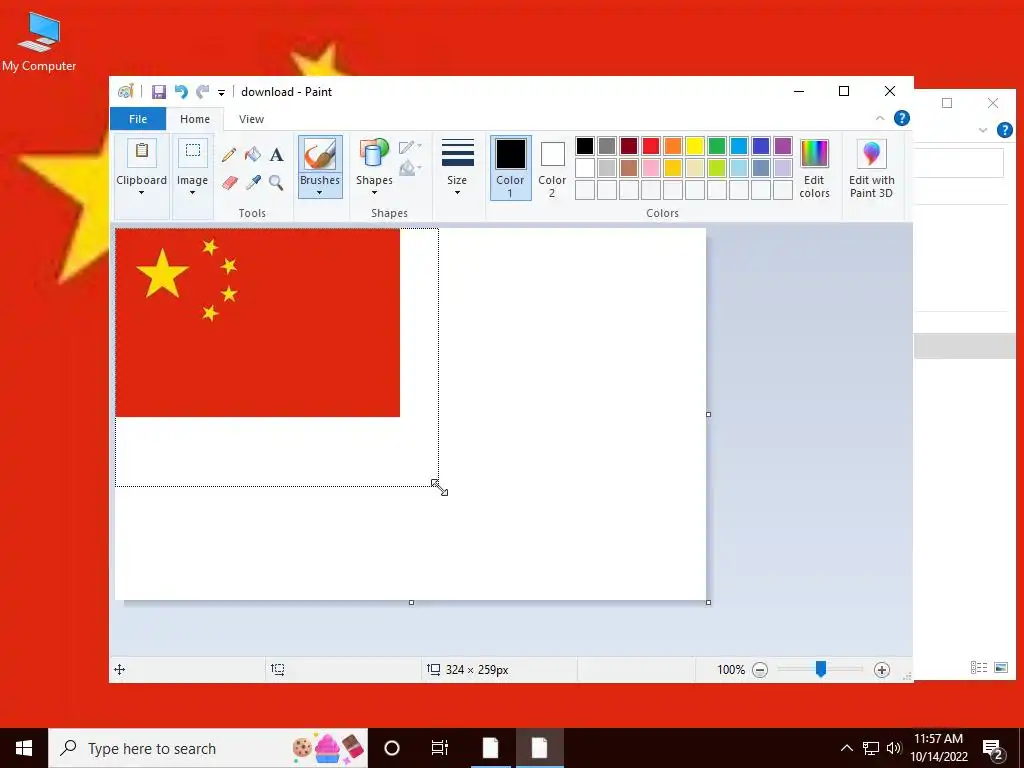Open Edit with Paint 3D
The height and width of the screenshot is (768, 1024).
(871, 168)
